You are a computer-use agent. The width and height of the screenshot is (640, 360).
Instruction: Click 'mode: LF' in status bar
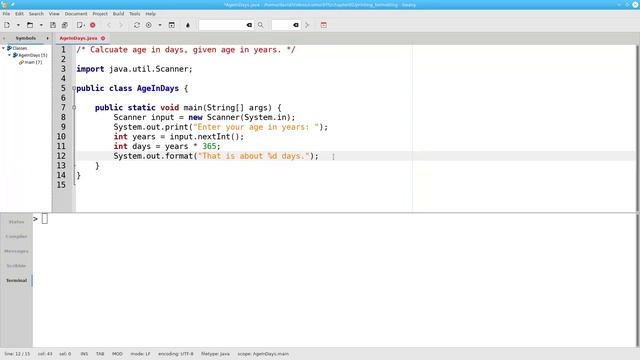pos(140,354)
